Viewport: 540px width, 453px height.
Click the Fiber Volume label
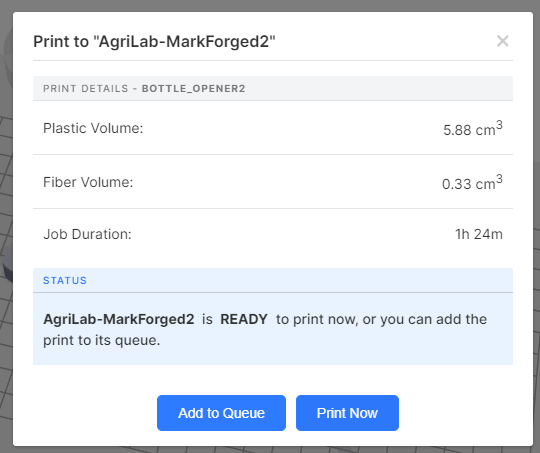click(88, 182)
